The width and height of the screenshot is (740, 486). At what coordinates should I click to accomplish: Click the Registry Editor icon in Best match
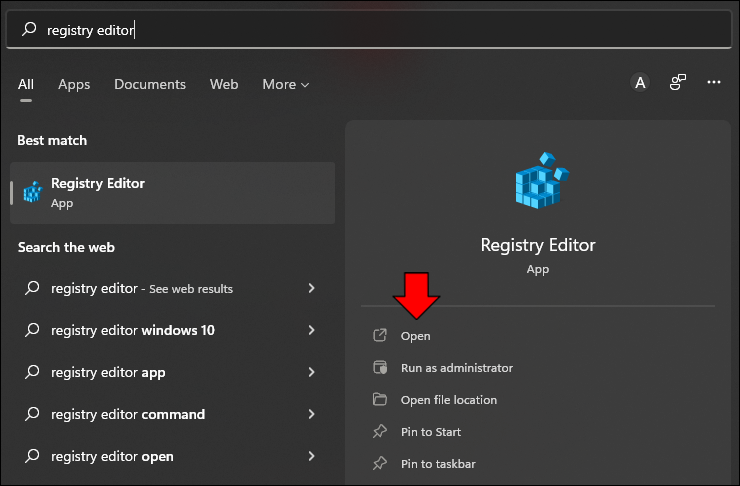coord(33,192)
